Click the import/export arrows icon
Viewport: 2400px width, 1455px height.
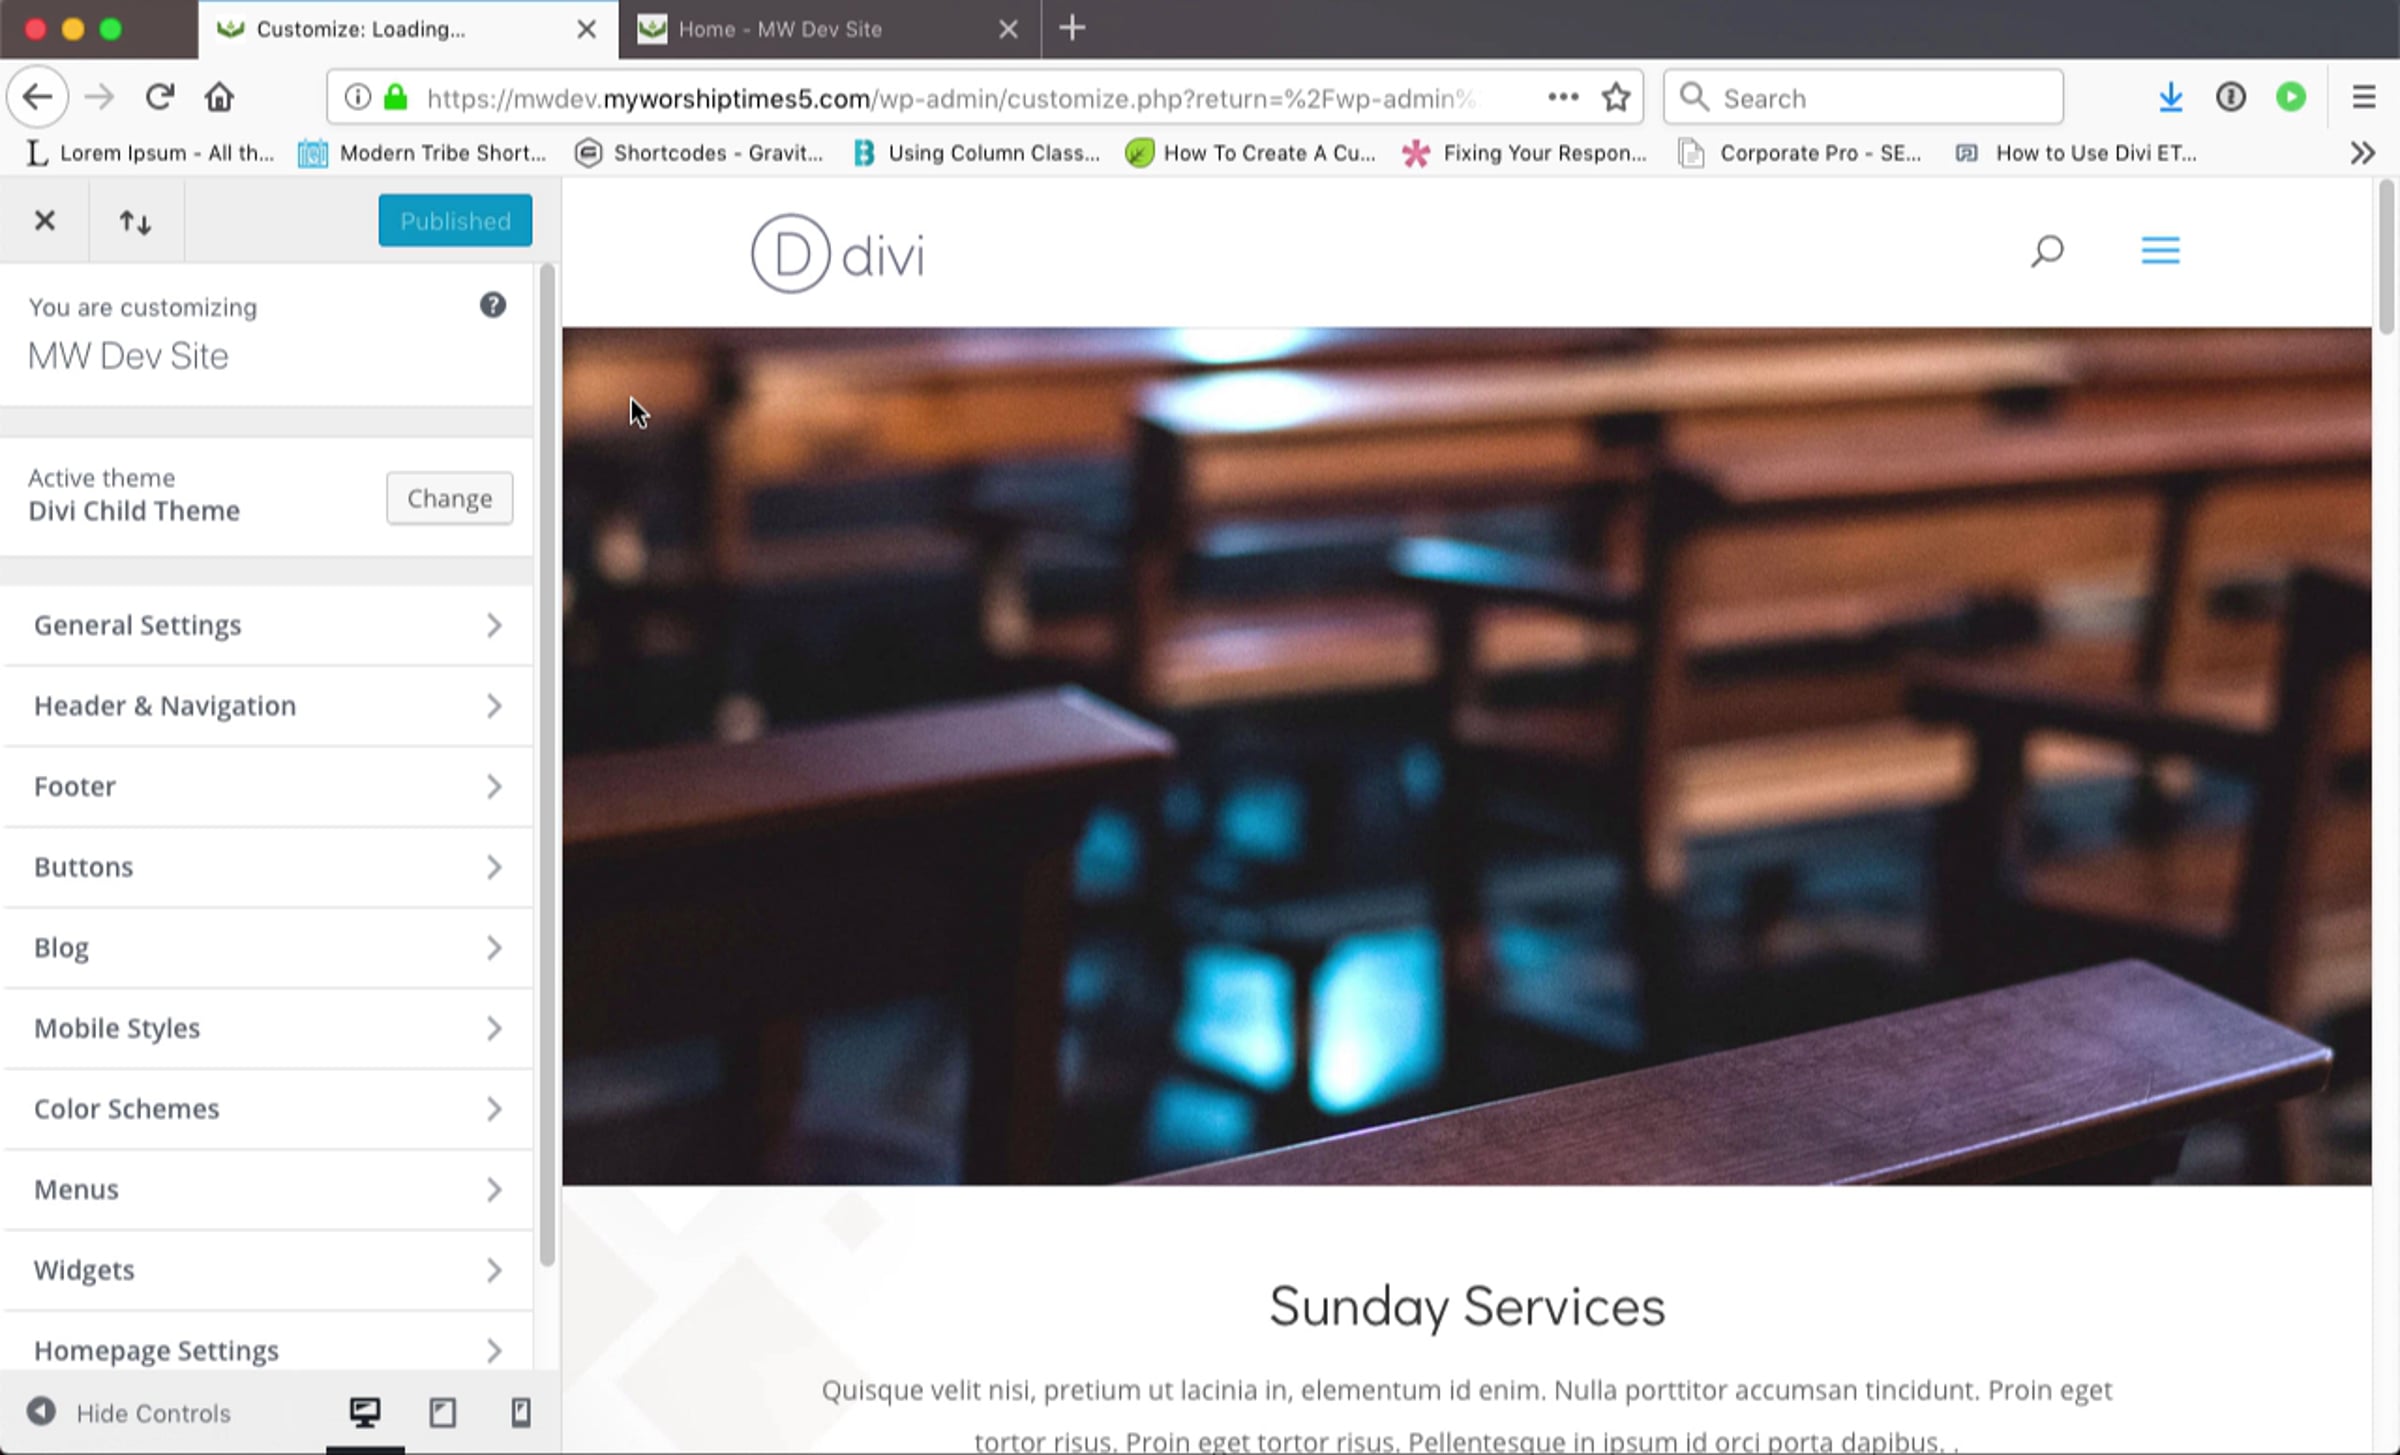pyautogui.click(x=136, y=221)
